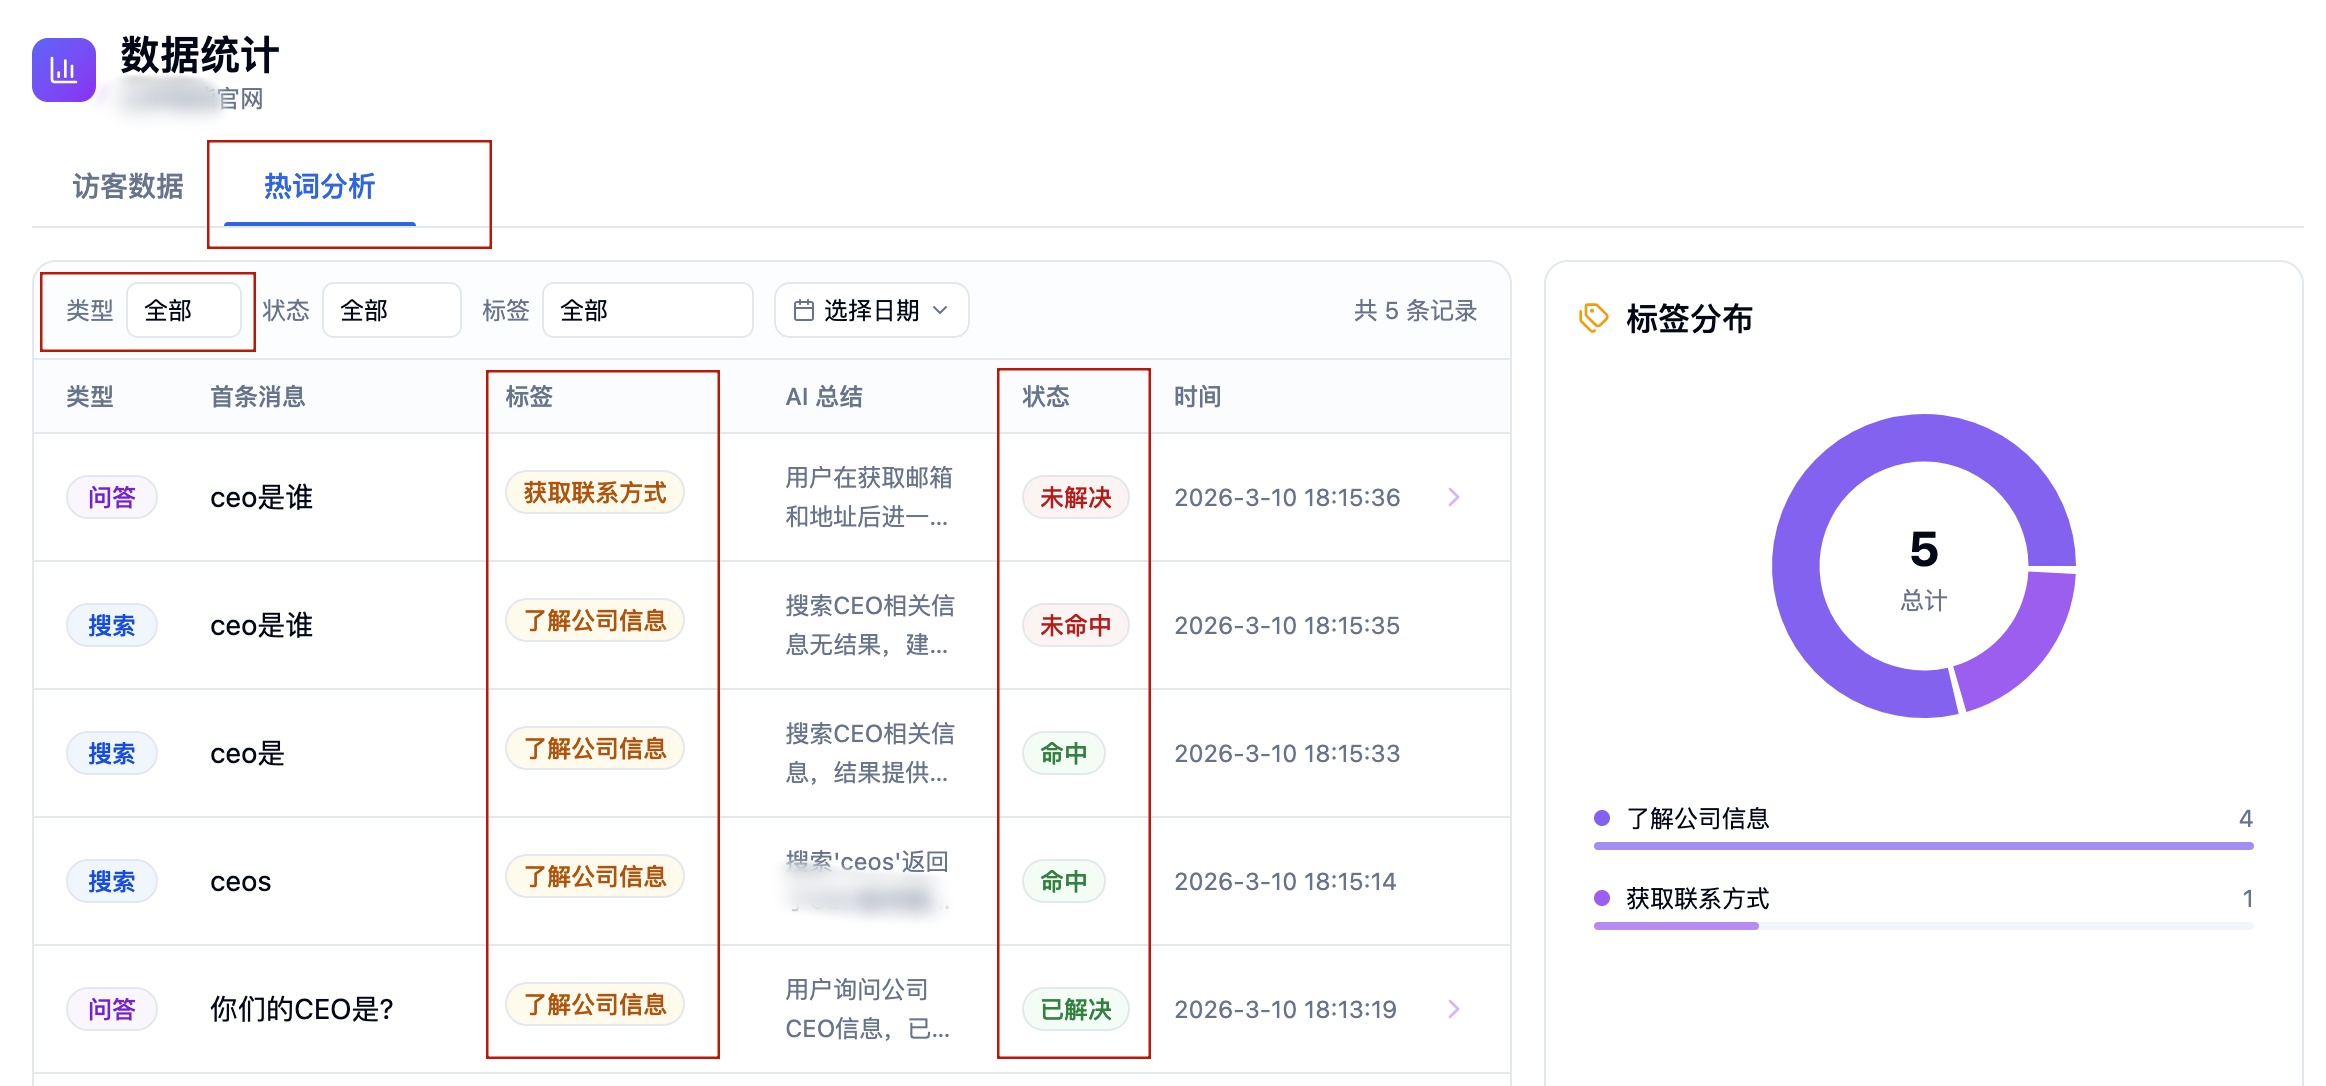Click the 获取联系方式 progress bar in legend

click(x=1676, y=926)
